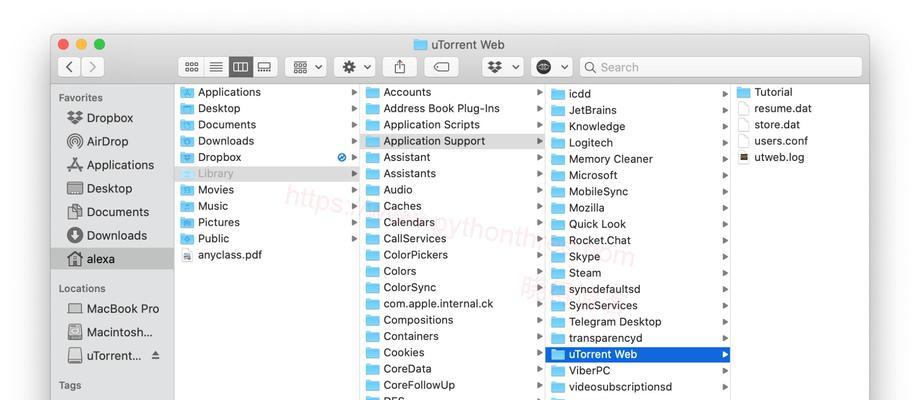The height and width of the screenshot is (400, 920).
Task: Select MacBook Pro under Locations
Action: 112,309
